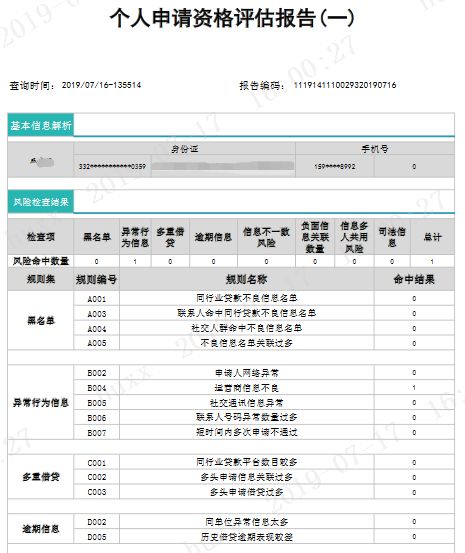Click the 逾期信息 rule set label
465x553 pixels.
coord(41,529)
